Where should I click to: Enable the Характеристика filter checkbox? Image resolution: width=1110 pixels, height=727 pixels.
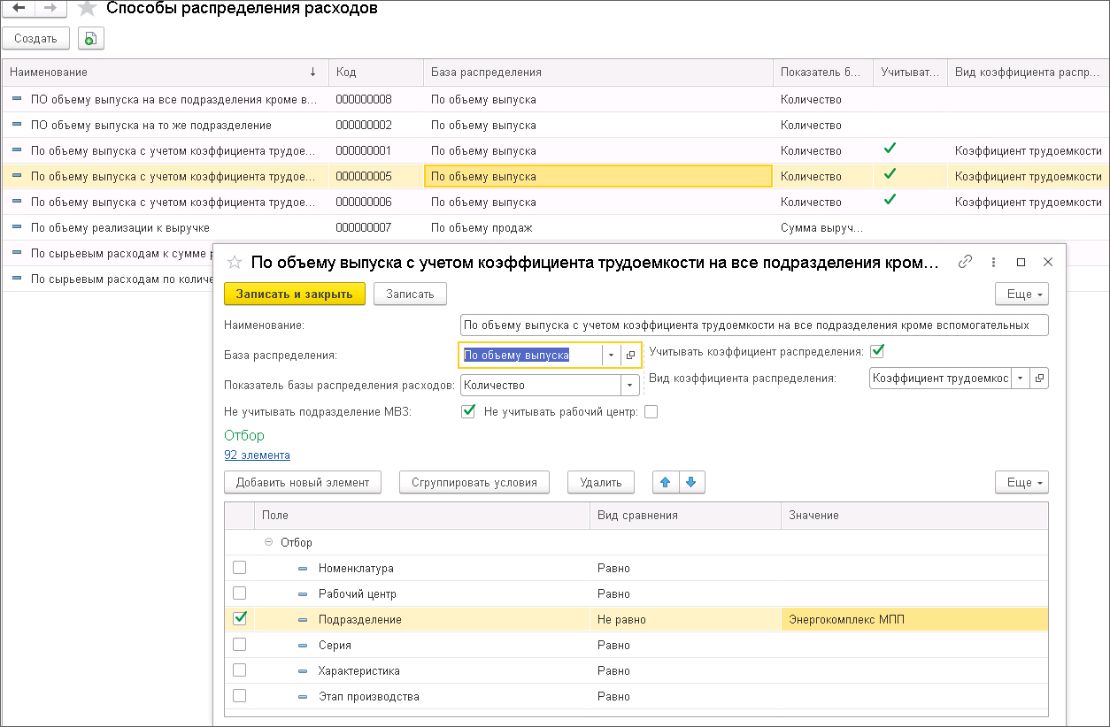tap(240, 670)
